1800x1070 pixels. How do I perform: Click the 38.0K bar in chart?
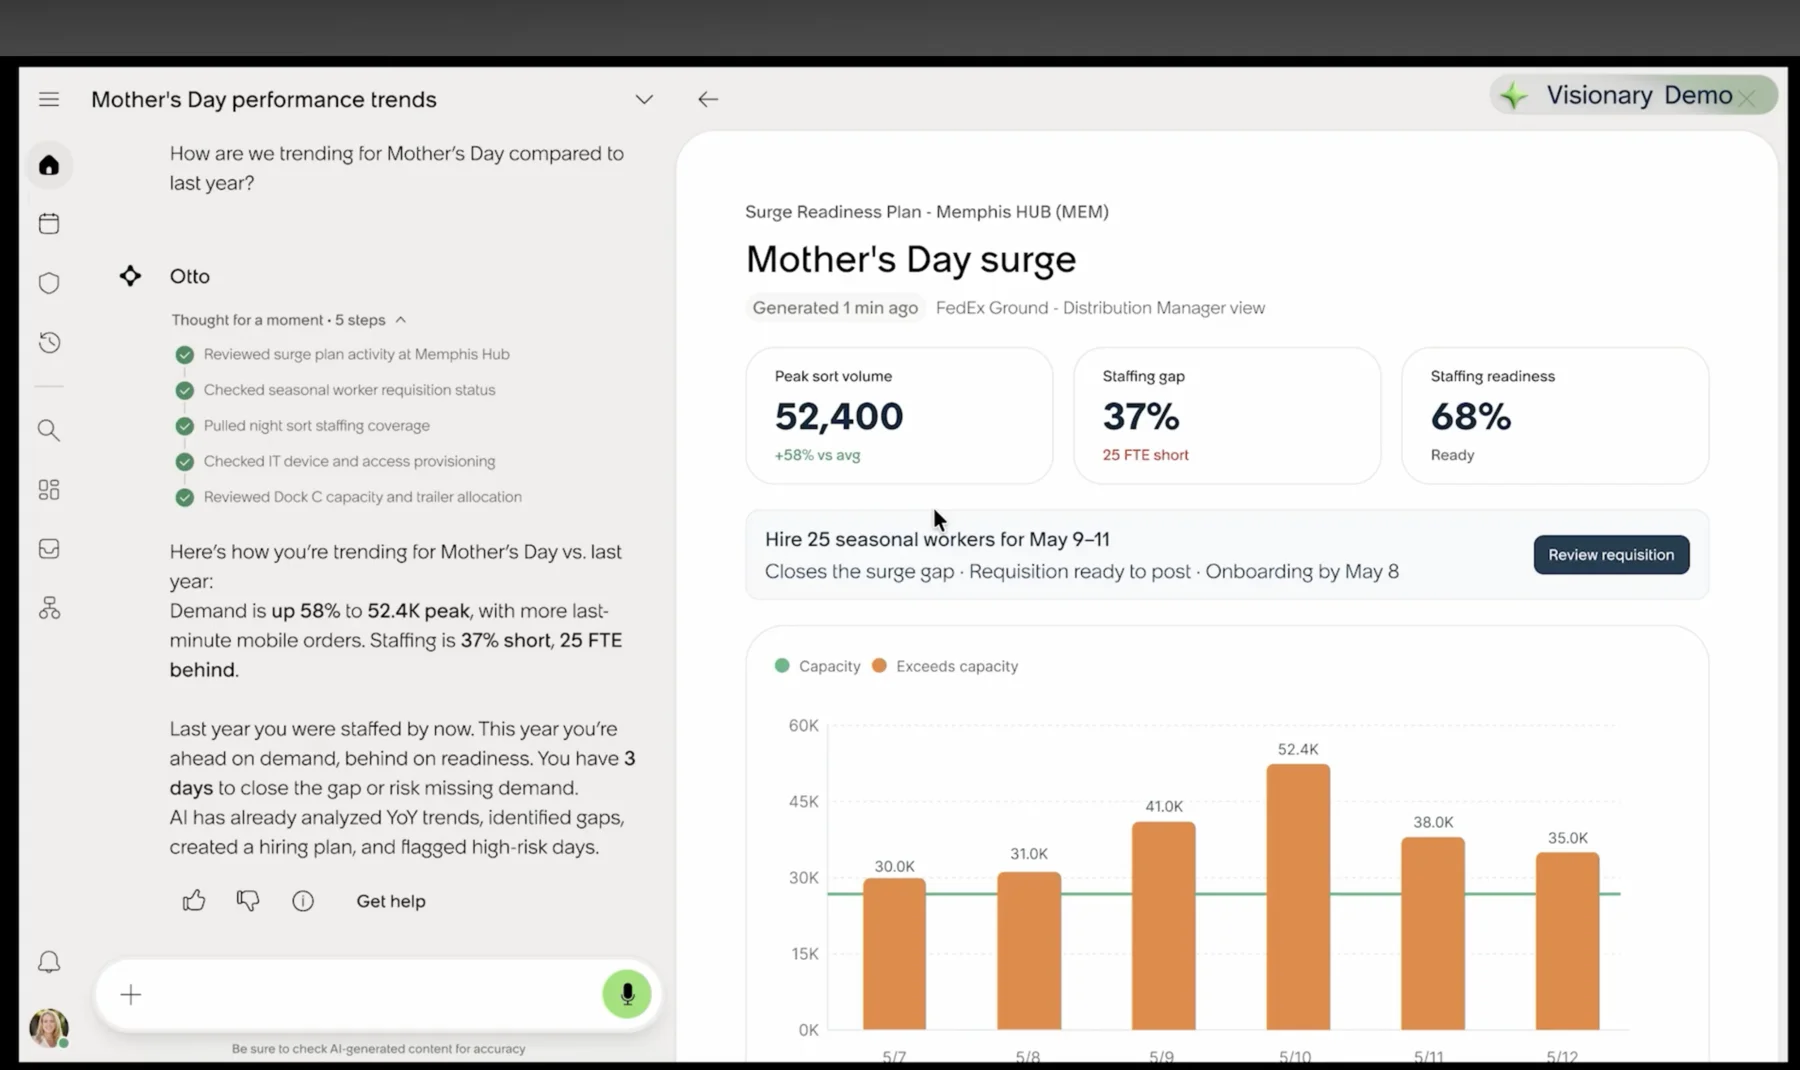tap(1433, 934)
